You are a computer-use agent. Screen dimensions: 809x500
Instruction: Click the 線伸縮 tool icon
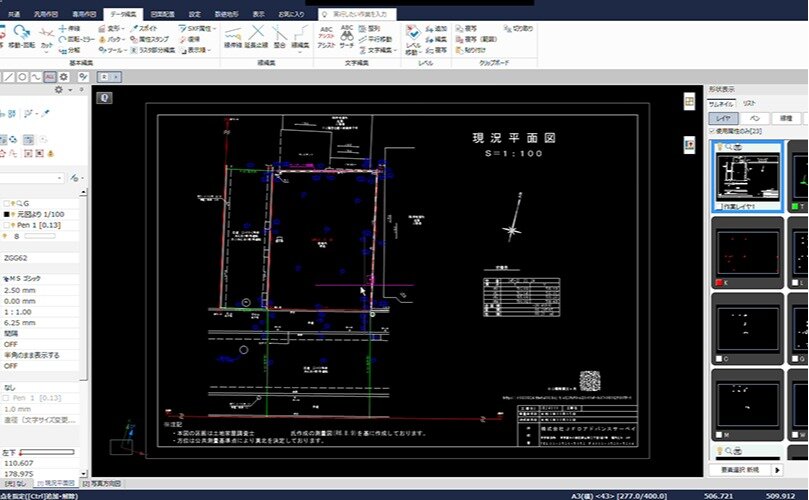[x=233, y=35]
